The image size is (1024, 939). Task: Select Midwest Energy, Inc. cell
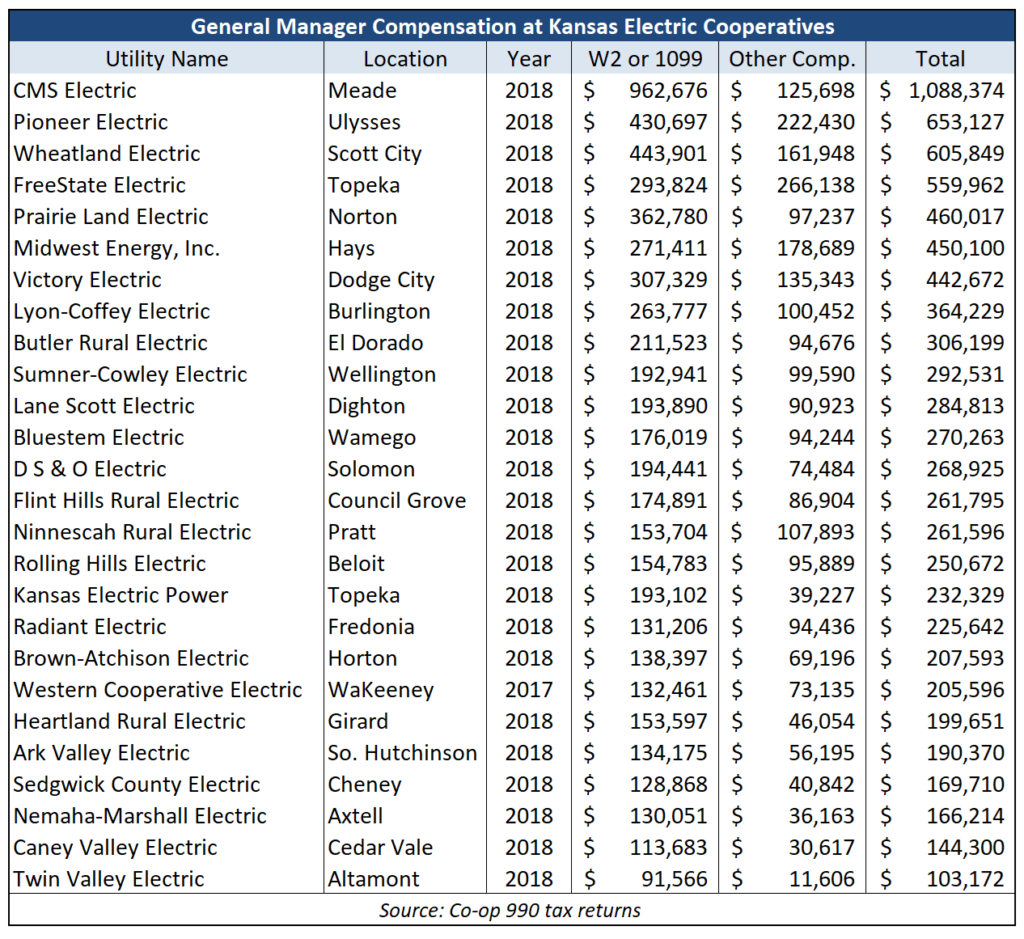tap(117, 248)
